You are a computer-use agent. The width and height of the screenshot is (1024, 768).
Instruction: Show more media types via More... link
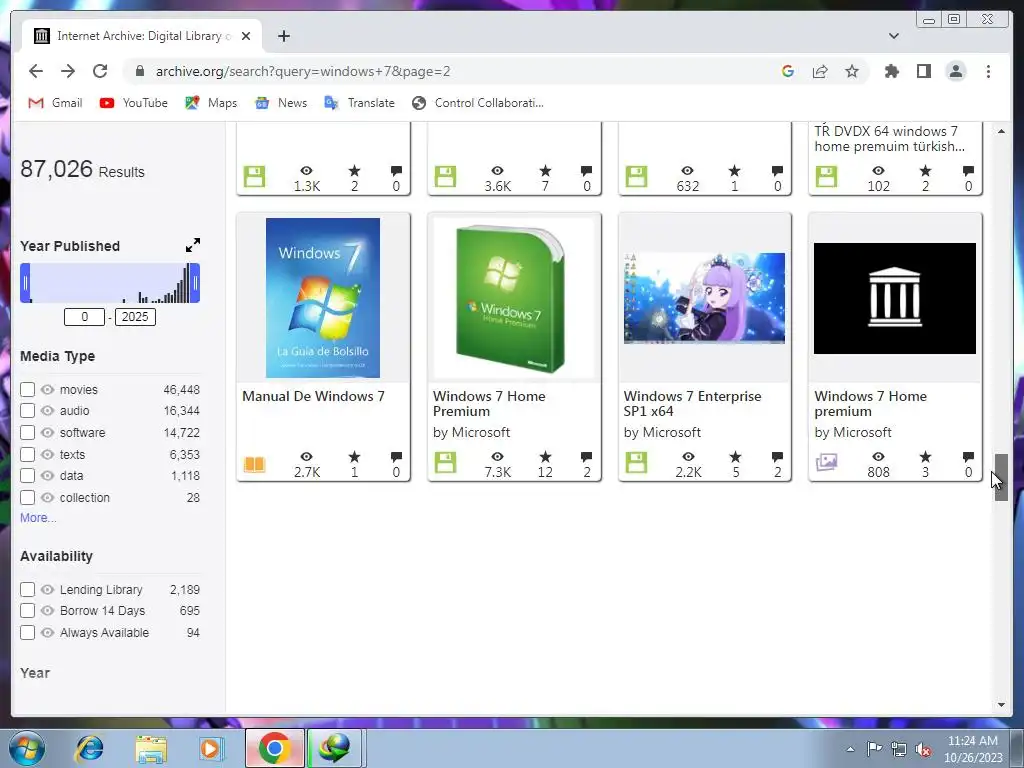tap(38, 518)
